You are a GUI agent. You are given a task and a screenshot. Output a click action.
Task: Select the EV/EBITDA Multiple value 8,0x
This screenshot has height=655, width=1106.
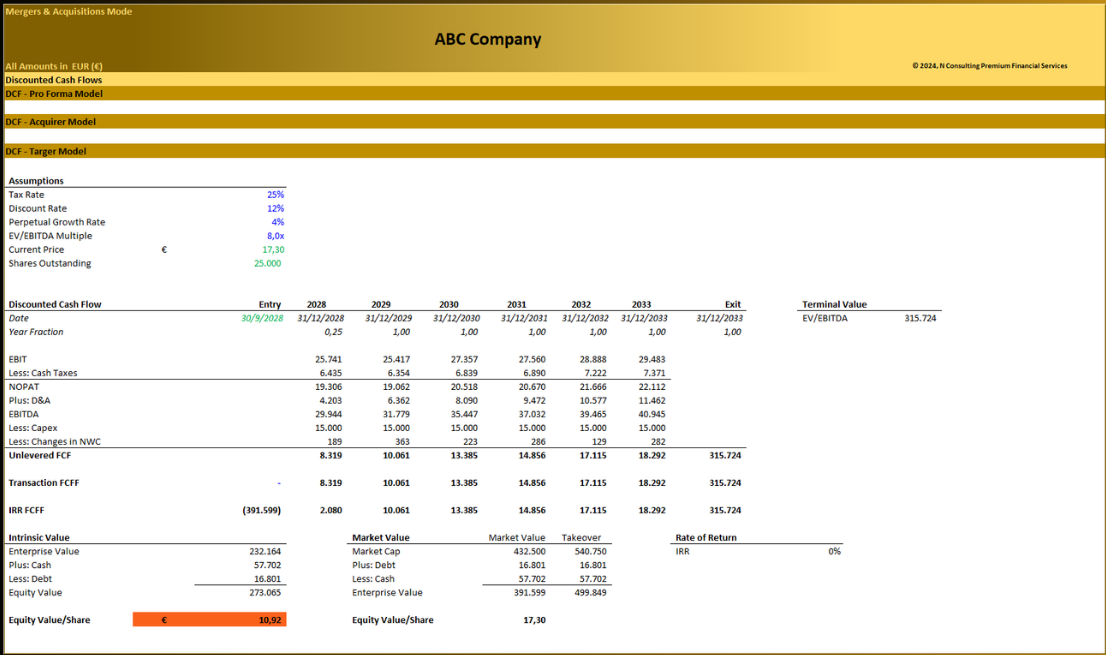pos(275,236)
